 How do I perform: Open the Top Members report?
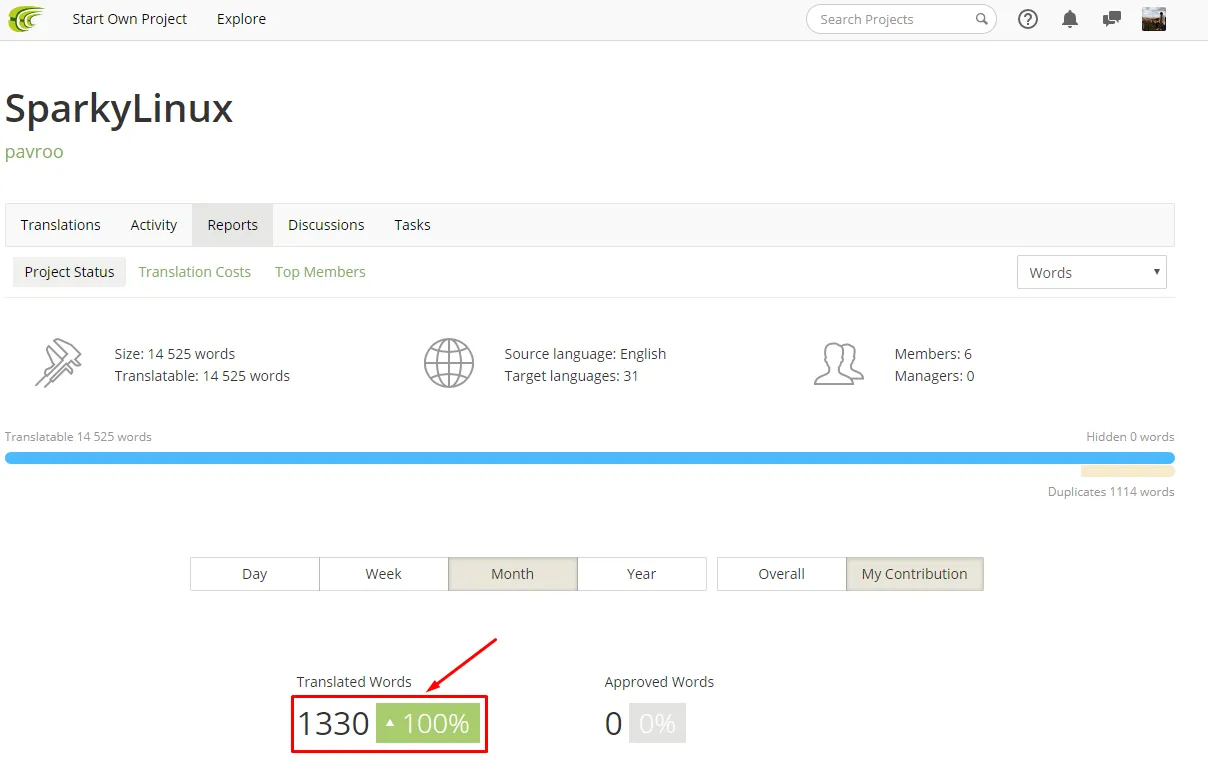pos(320,272)
